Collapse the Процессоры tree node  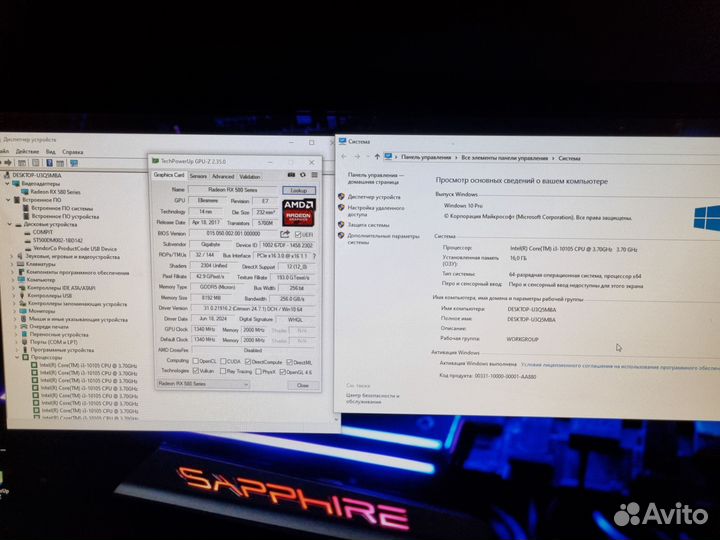(15, 356)
